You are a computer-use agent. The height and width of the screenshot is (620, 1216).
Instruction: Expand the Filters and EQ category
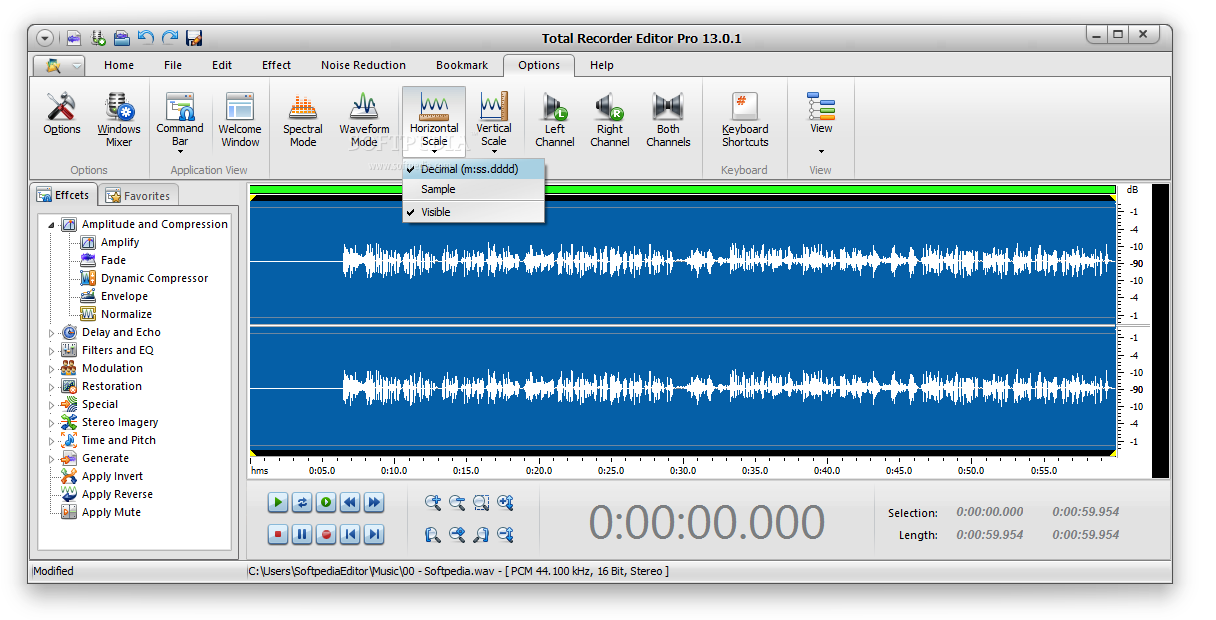tap(52, 351)
